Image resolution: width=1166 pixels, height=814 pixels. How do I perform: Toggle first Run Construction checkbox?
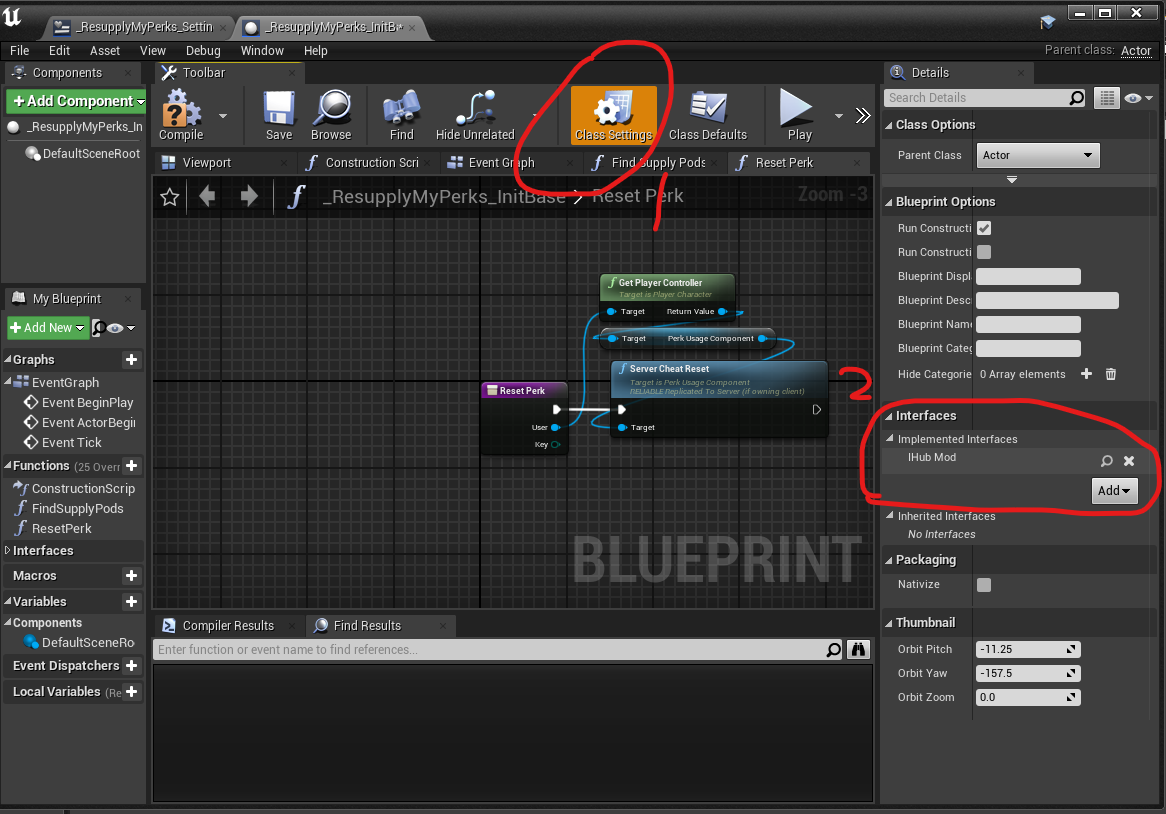coord(984,228)
